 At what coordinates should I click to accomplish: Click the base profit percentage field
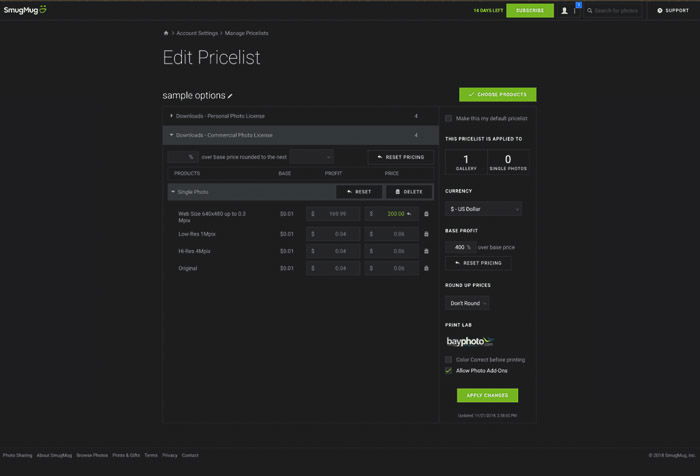[x=460, y=247]
